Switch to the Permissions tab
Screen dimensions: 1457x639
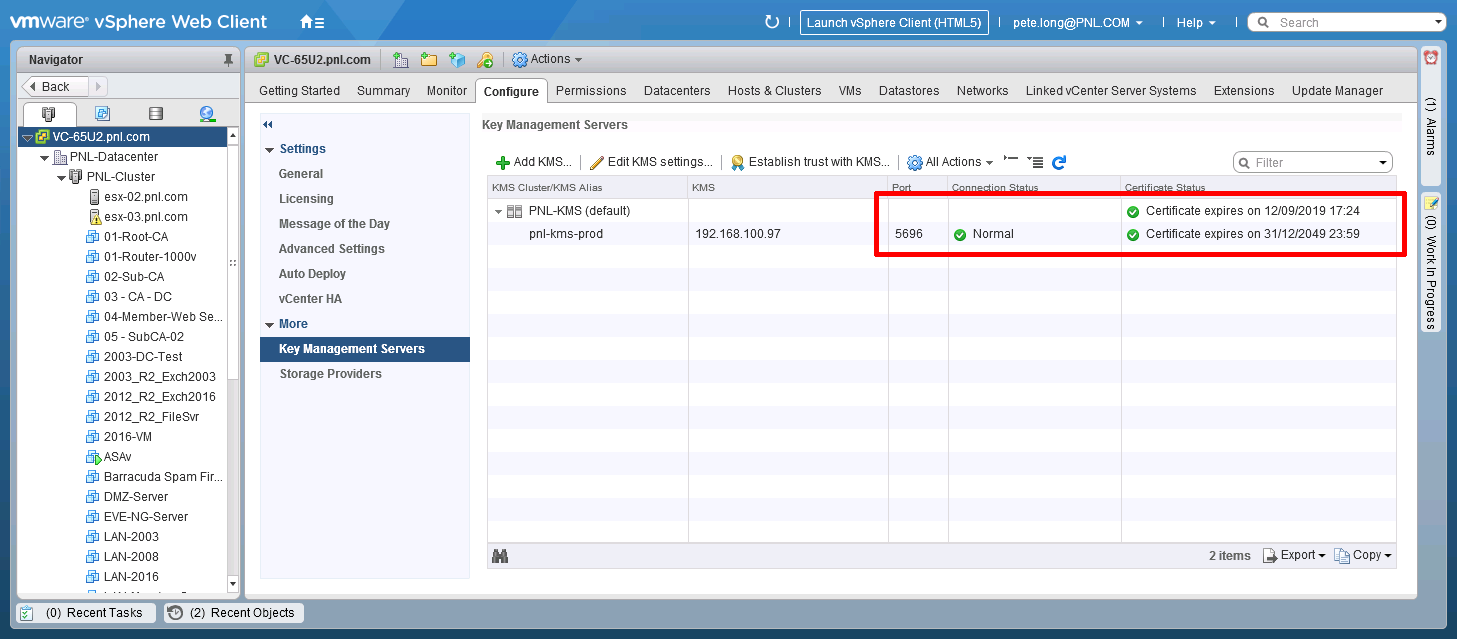[591, 90]
